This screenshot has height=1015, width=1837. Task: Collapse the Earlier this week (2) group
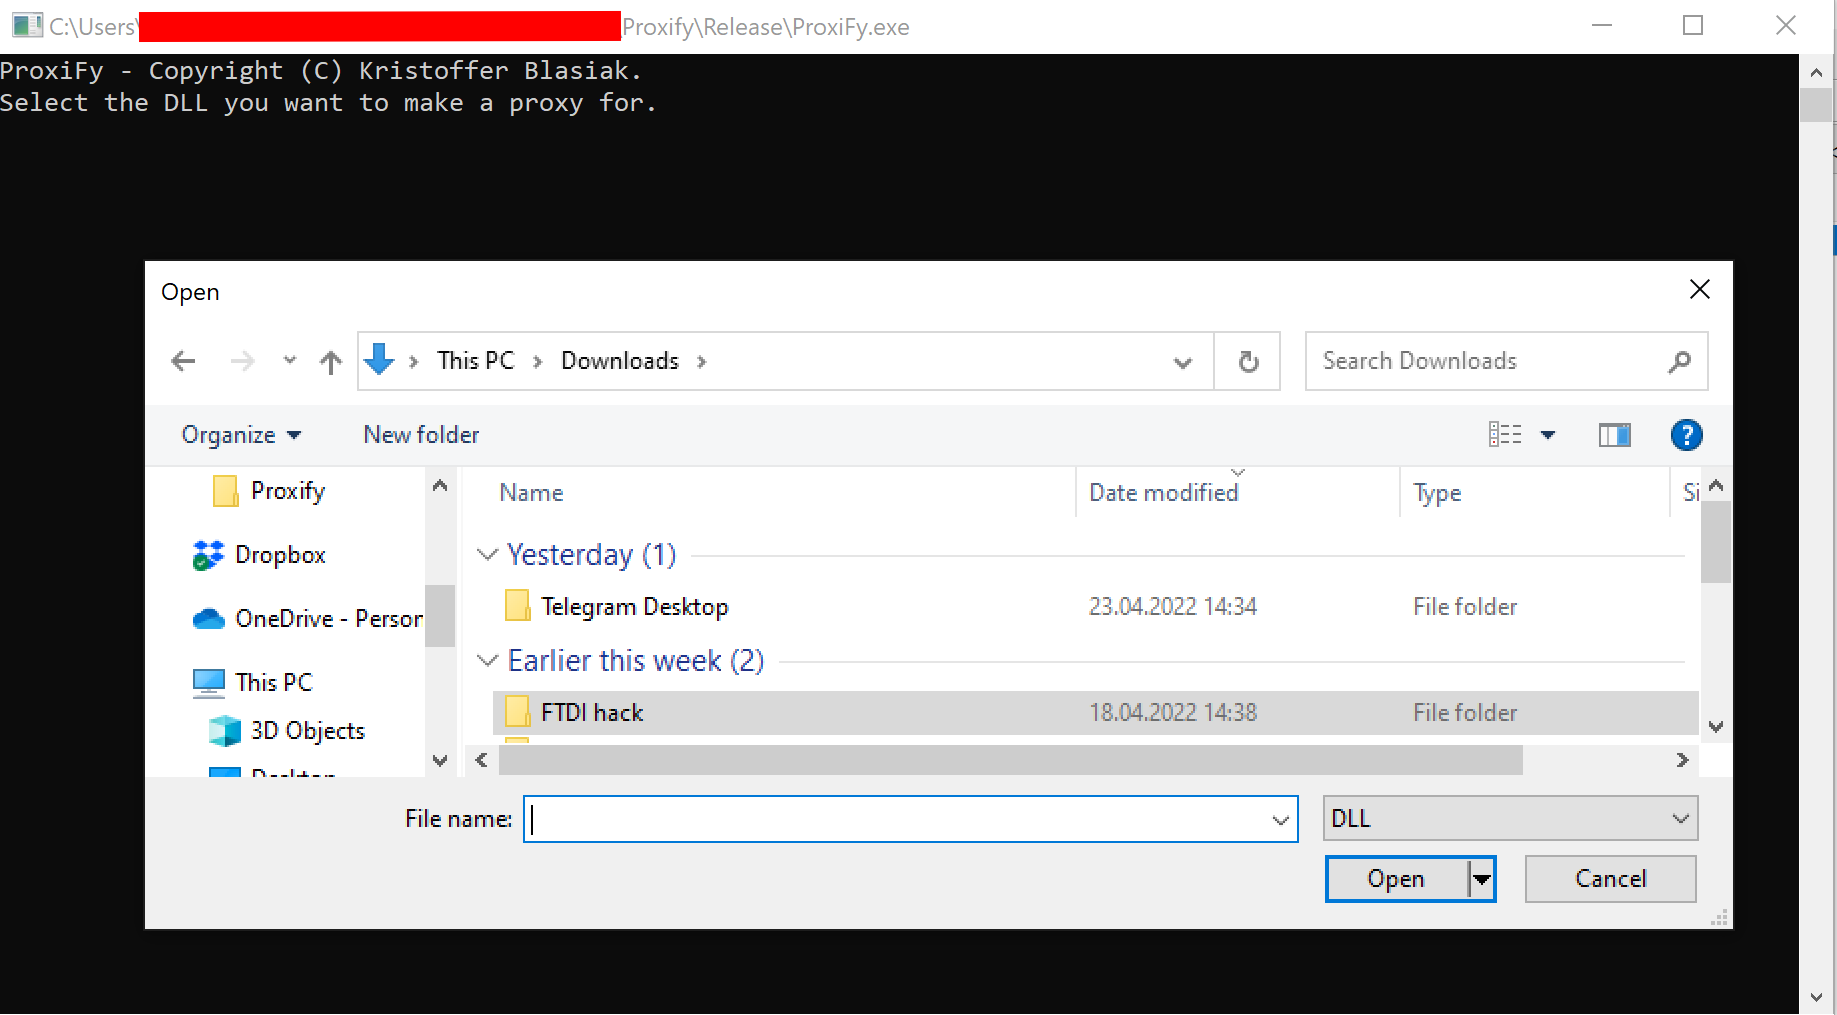(487, 660)
